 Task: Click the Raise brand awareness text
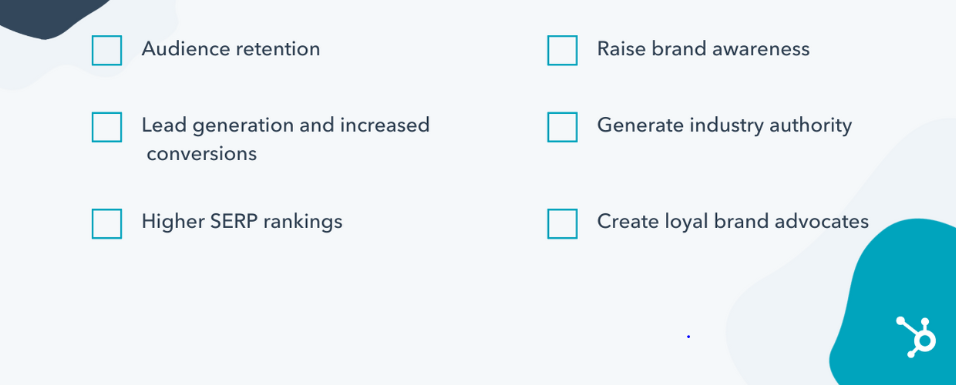pos(703,49)
